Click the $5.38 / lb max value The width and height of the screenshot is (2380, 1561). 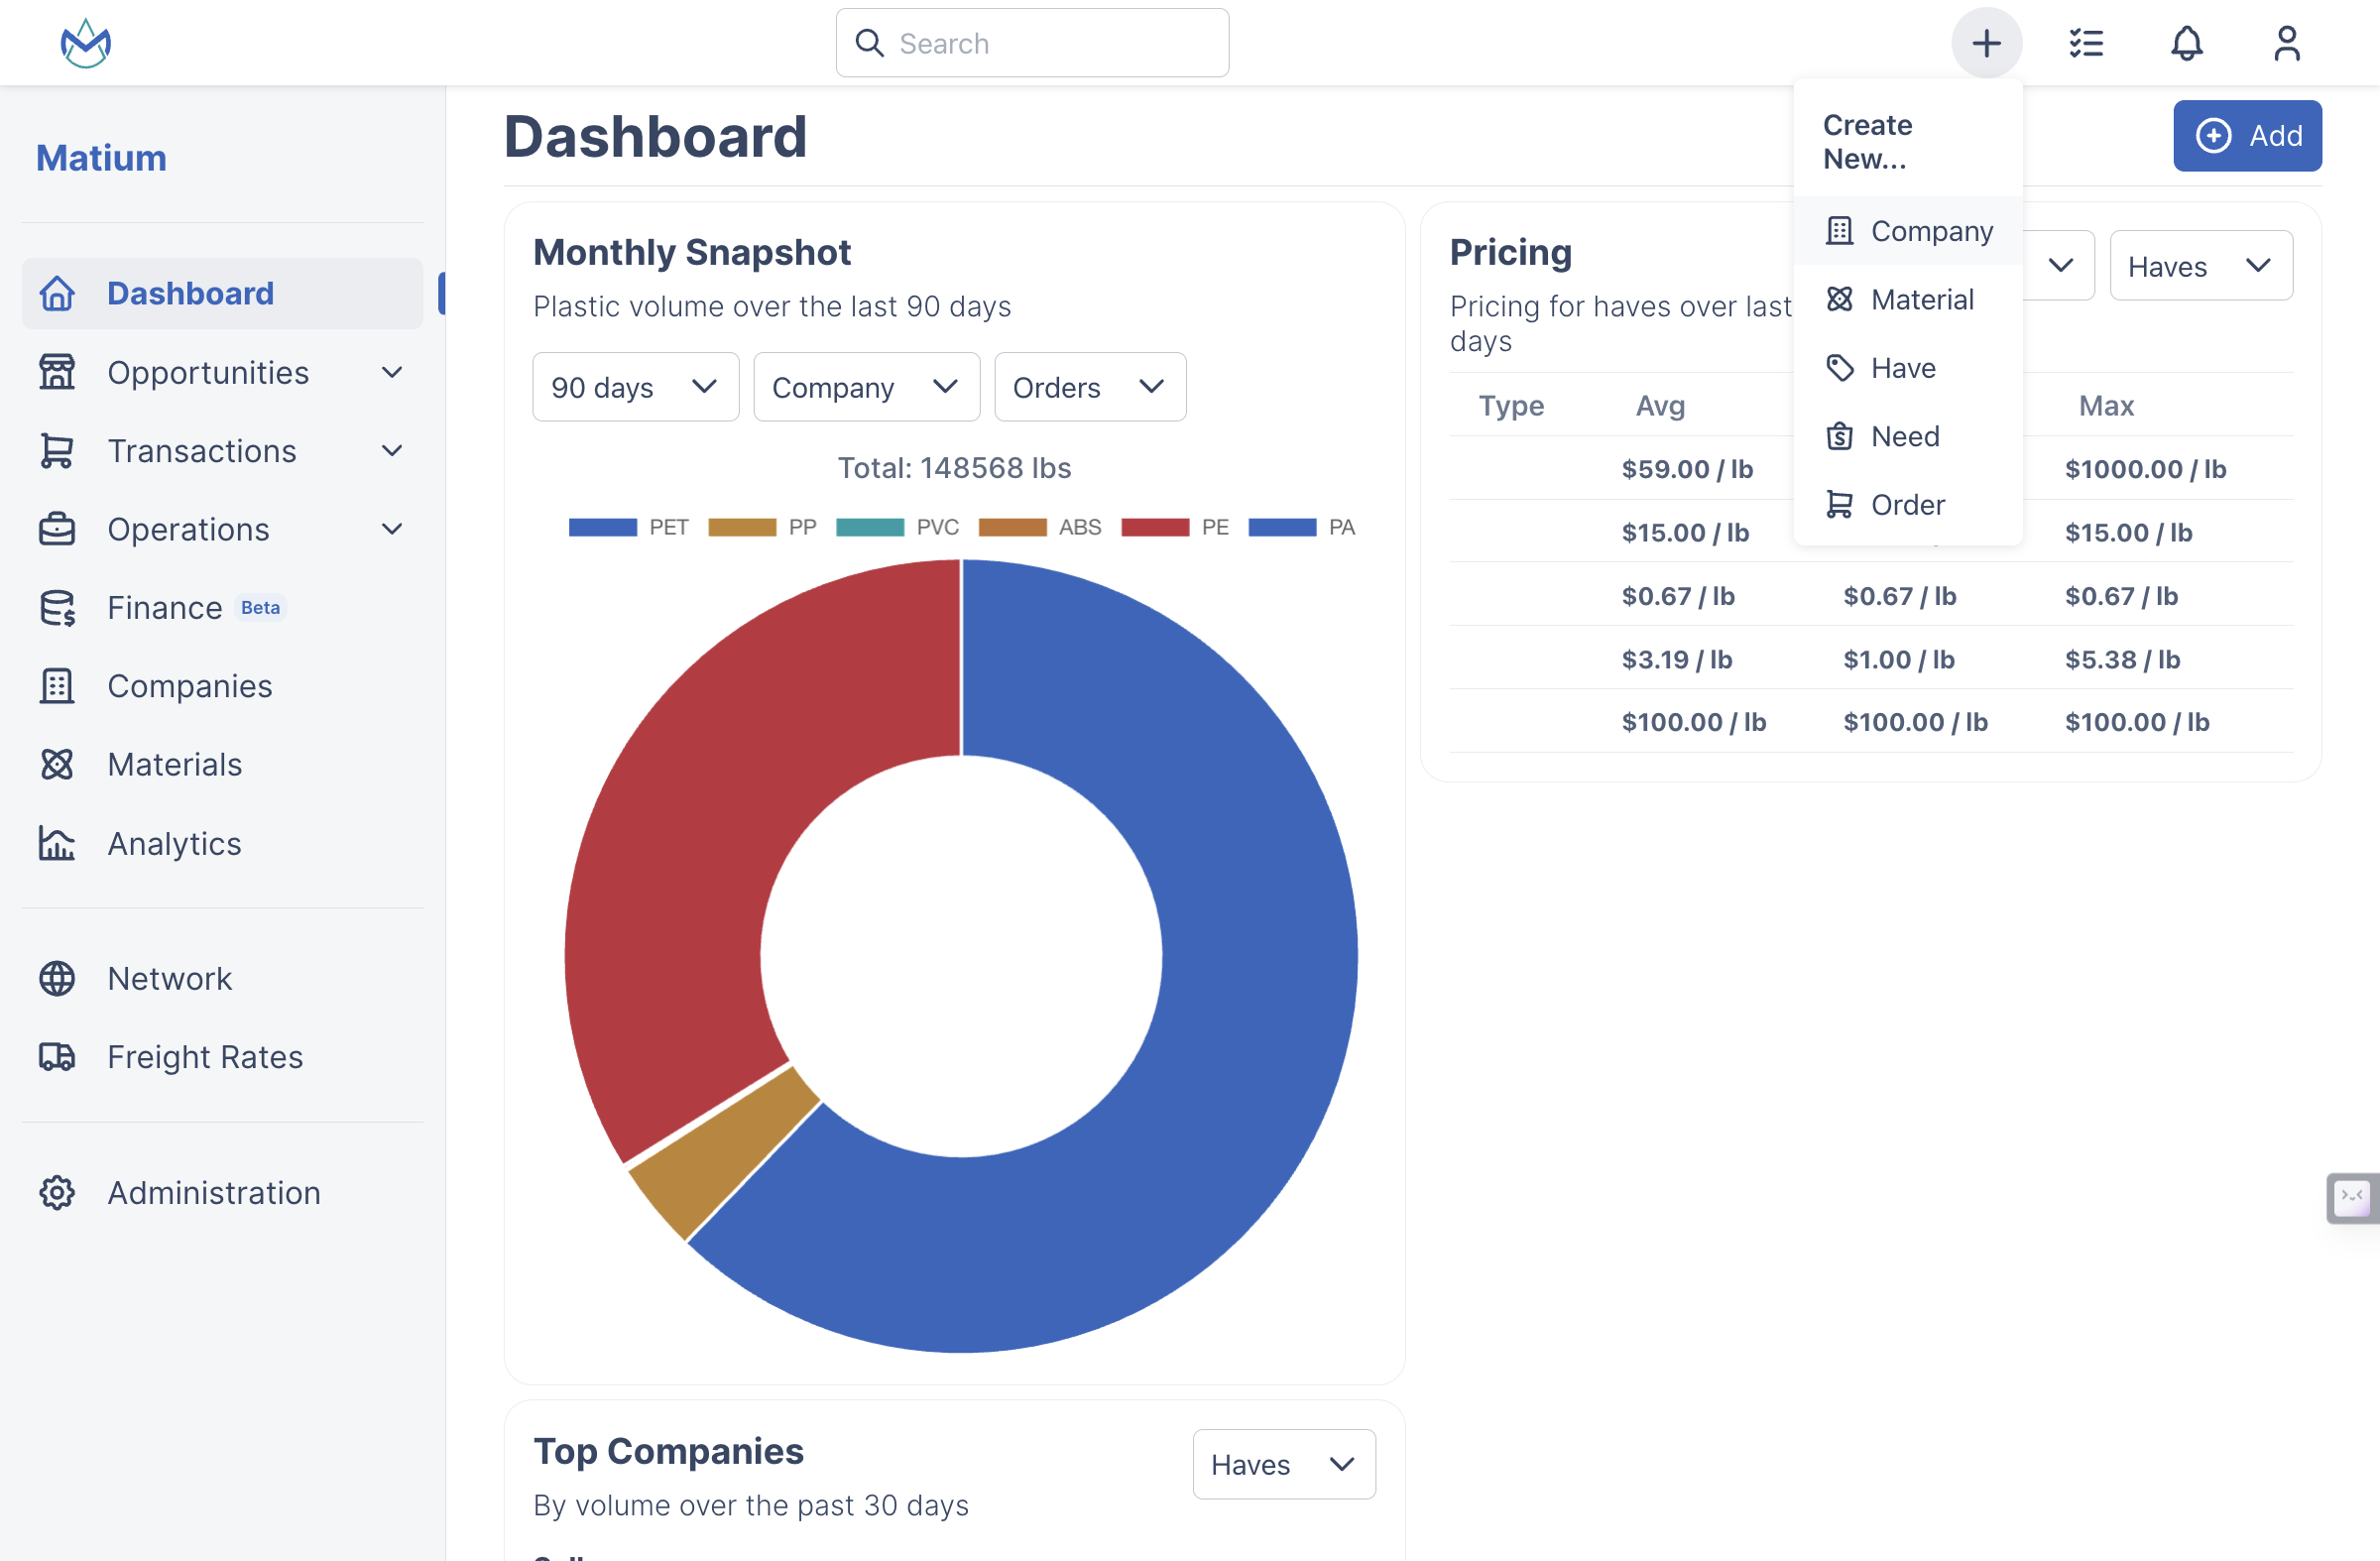tap(2122, 659)
